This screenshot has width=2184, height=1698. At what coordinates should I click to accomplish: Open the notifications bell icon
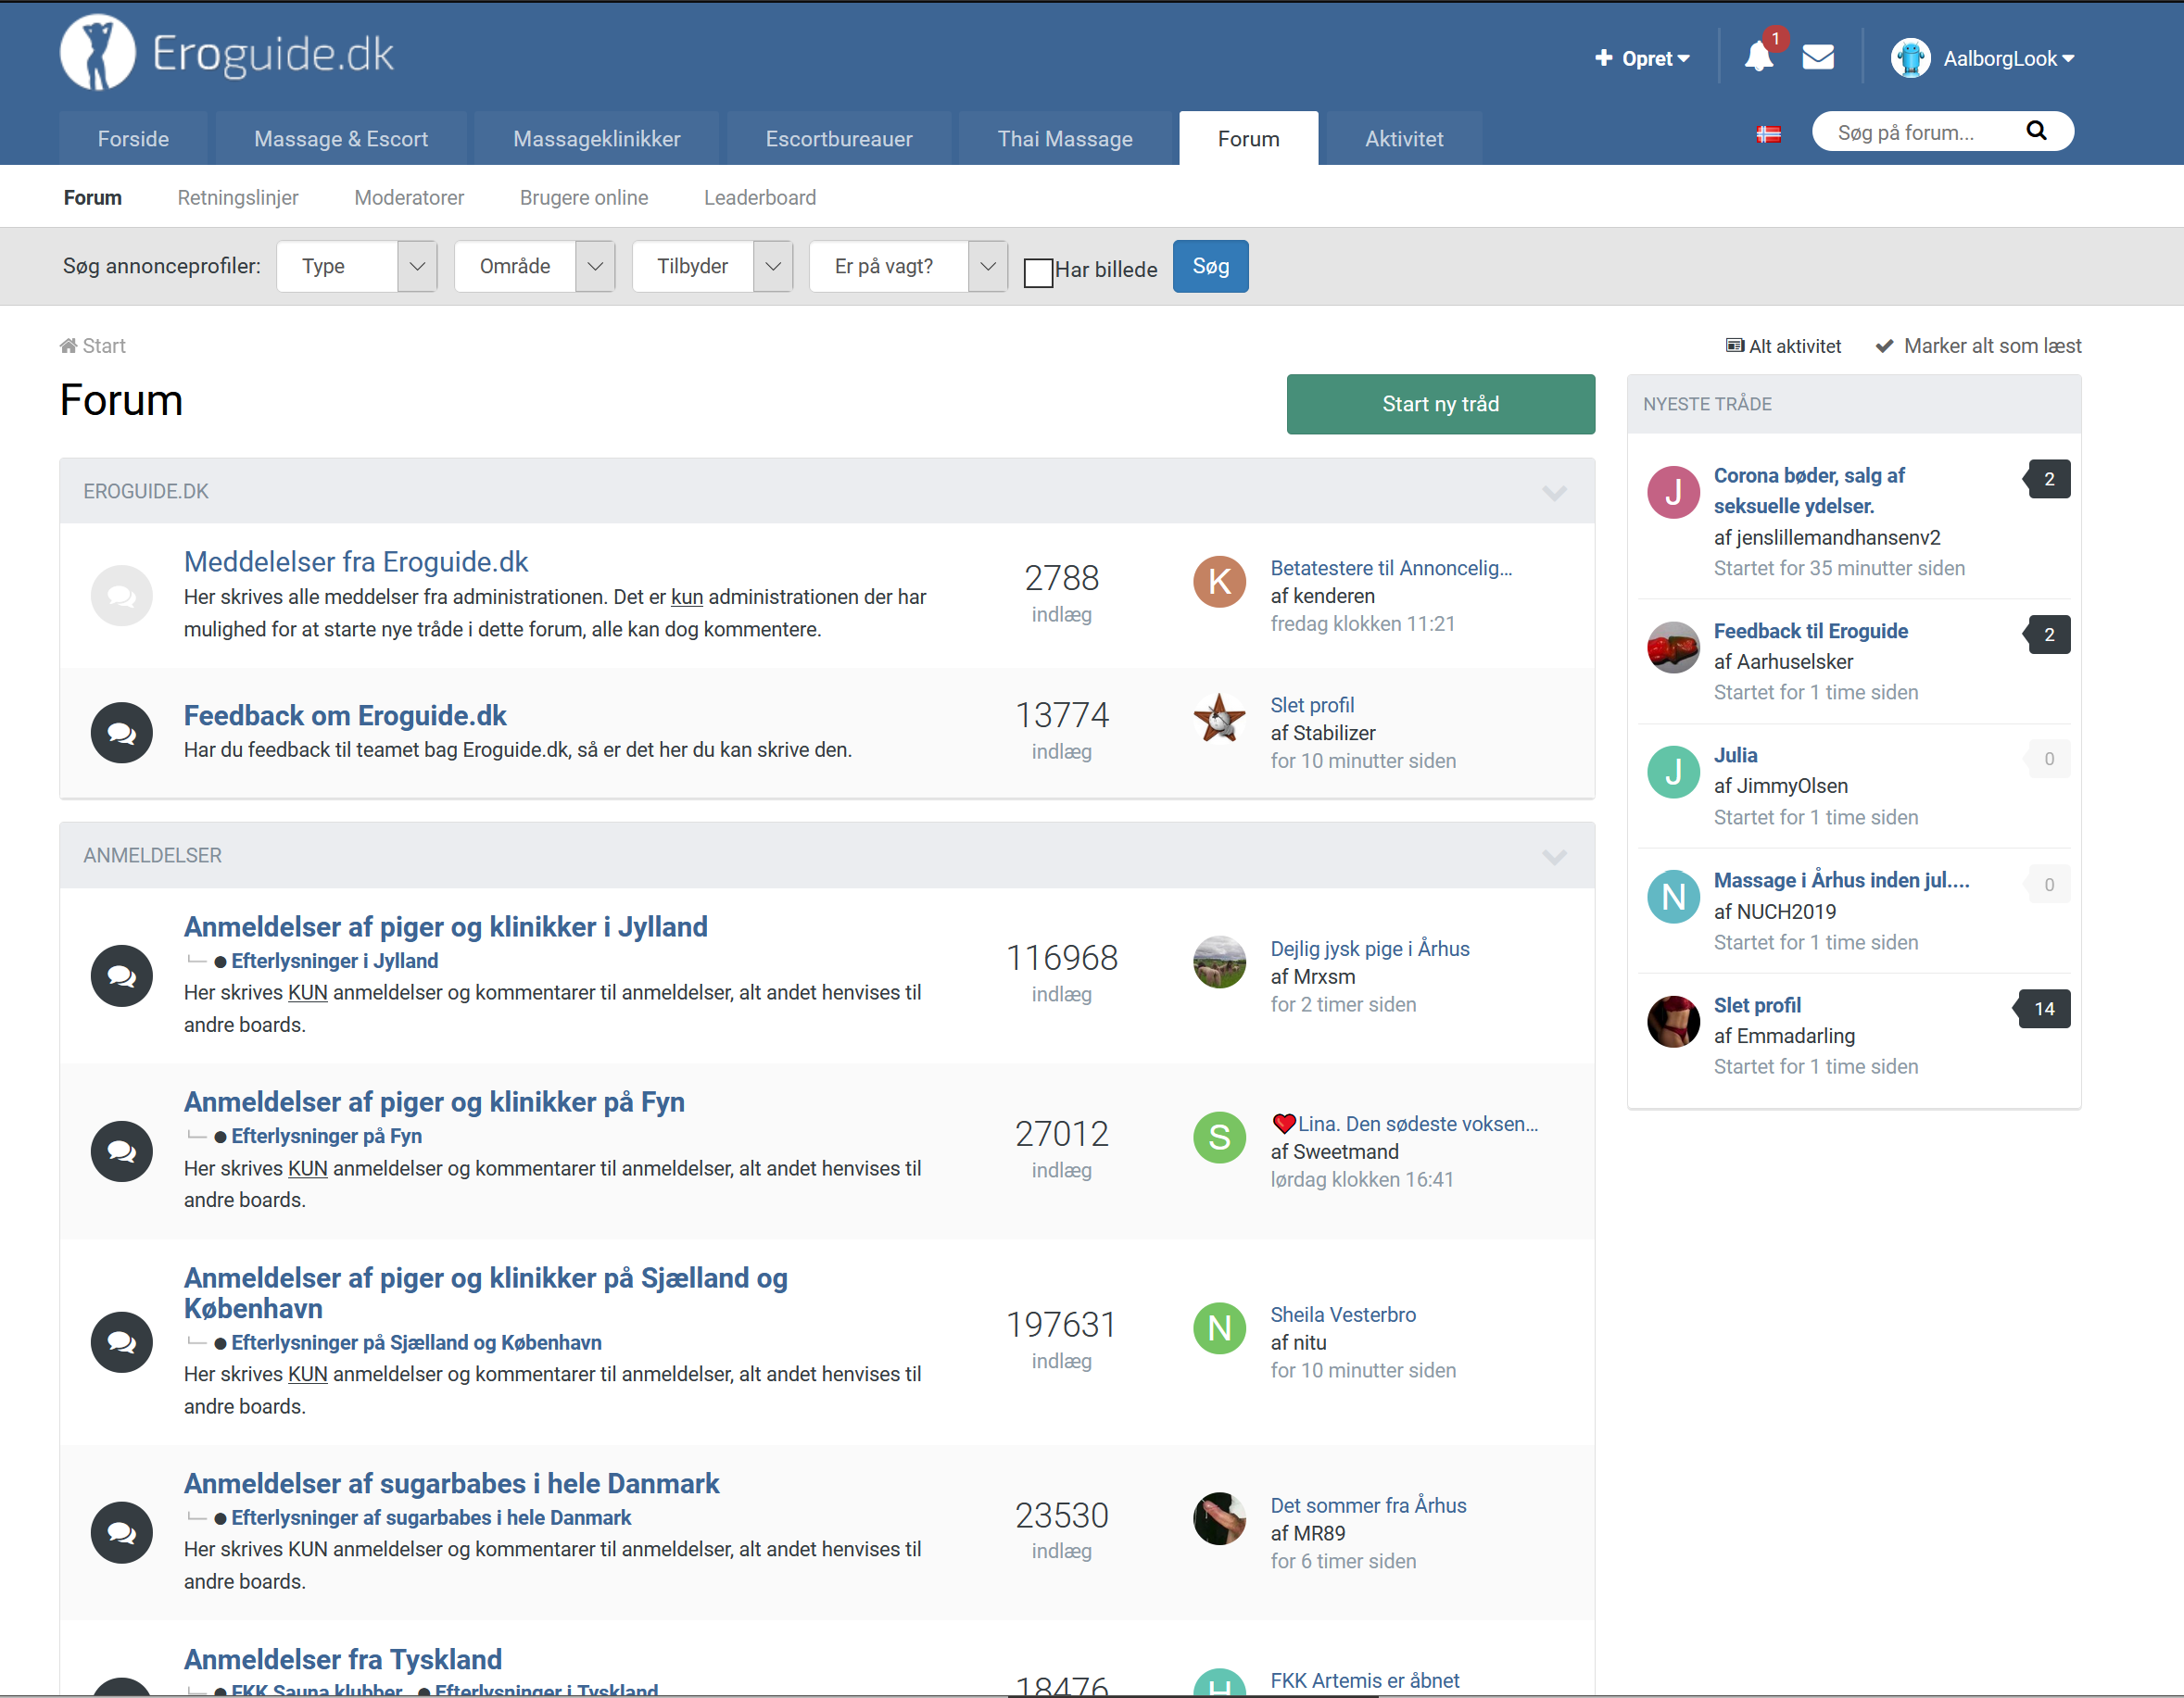coord(1757,57)
